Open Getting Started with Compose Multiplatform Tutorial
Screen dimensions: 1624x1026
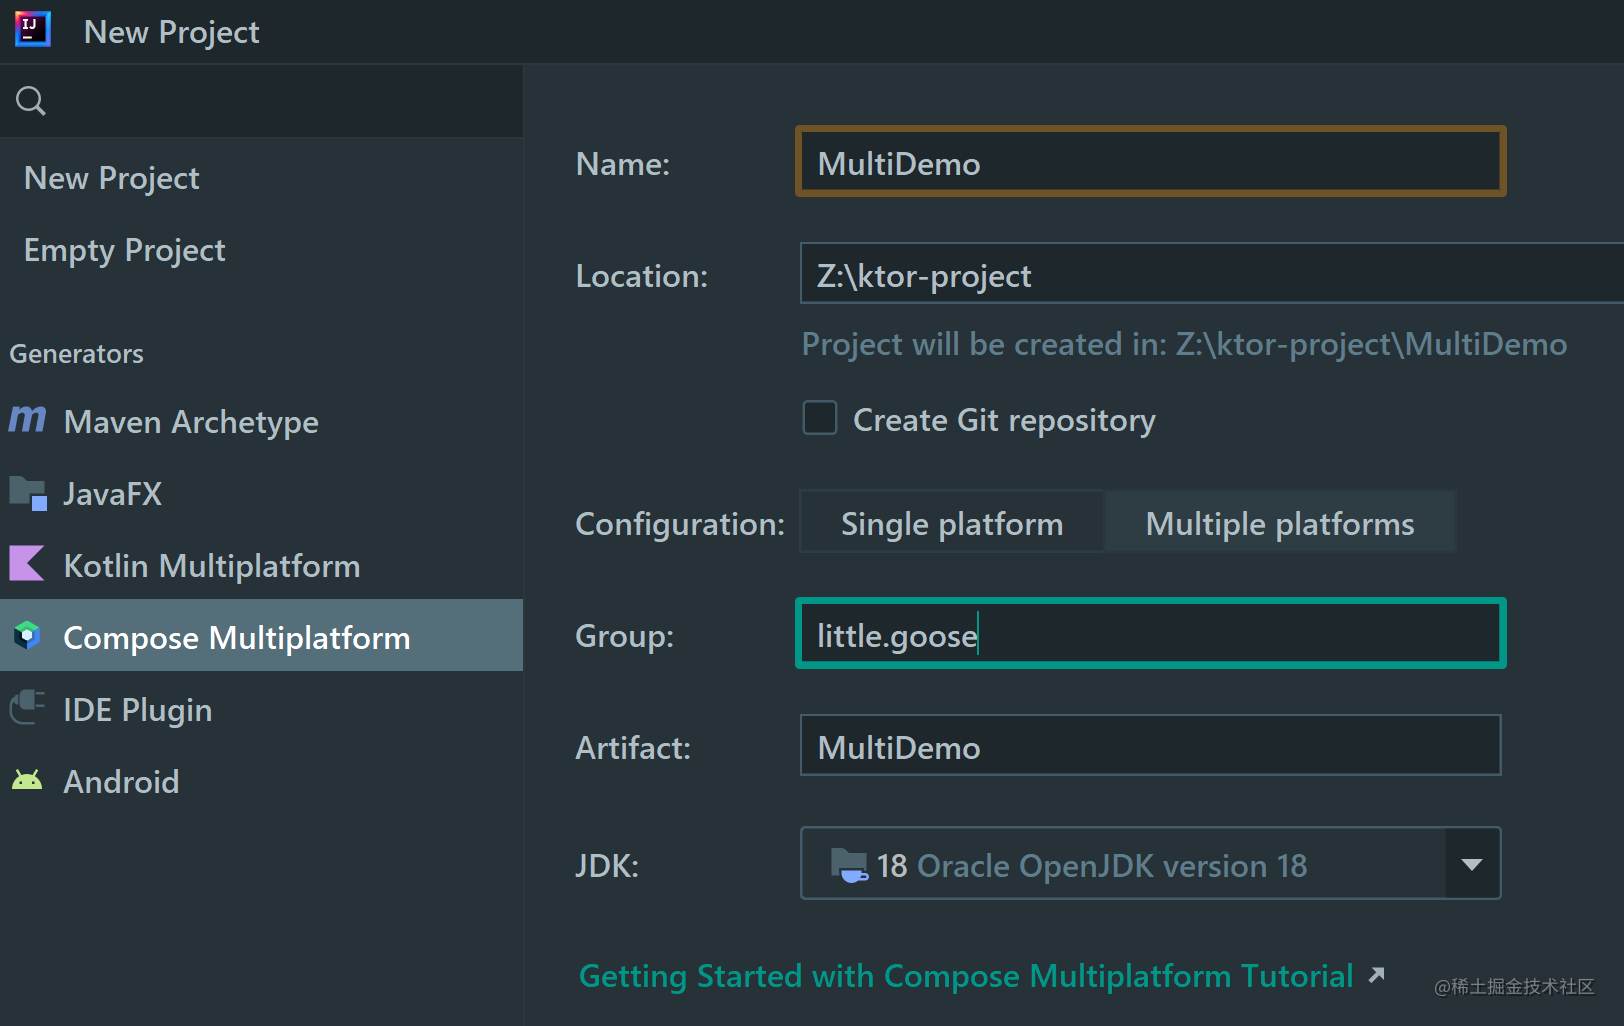pos(965,976)
